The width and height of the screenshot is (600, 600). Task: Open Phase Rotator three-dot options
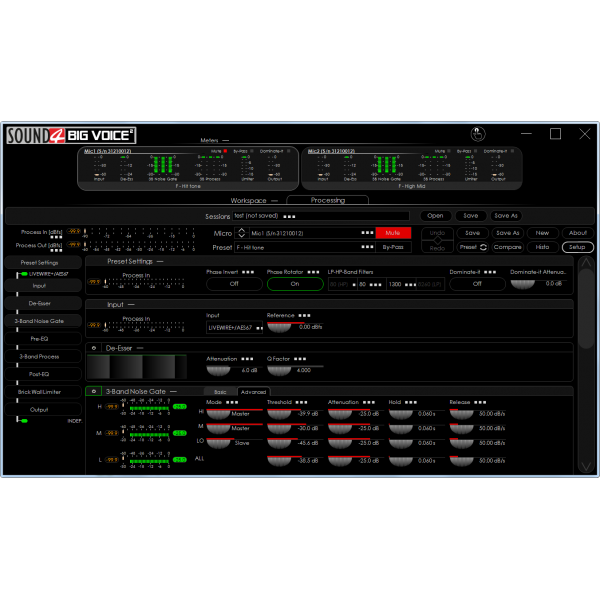313,272
